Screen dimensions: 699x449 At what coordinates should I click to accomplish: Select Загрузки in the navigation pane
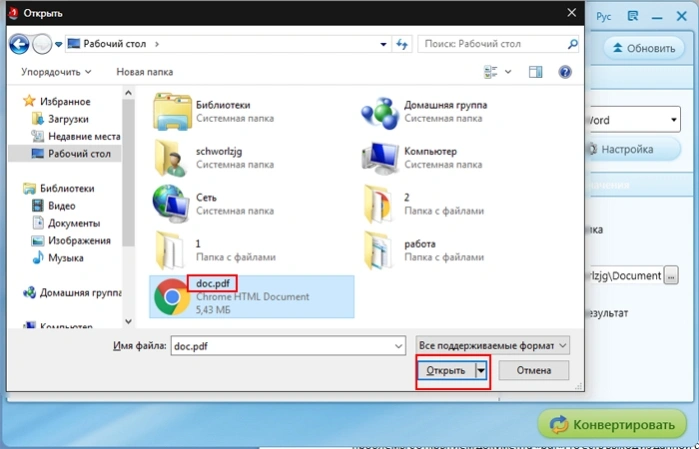tap(68, 119)
